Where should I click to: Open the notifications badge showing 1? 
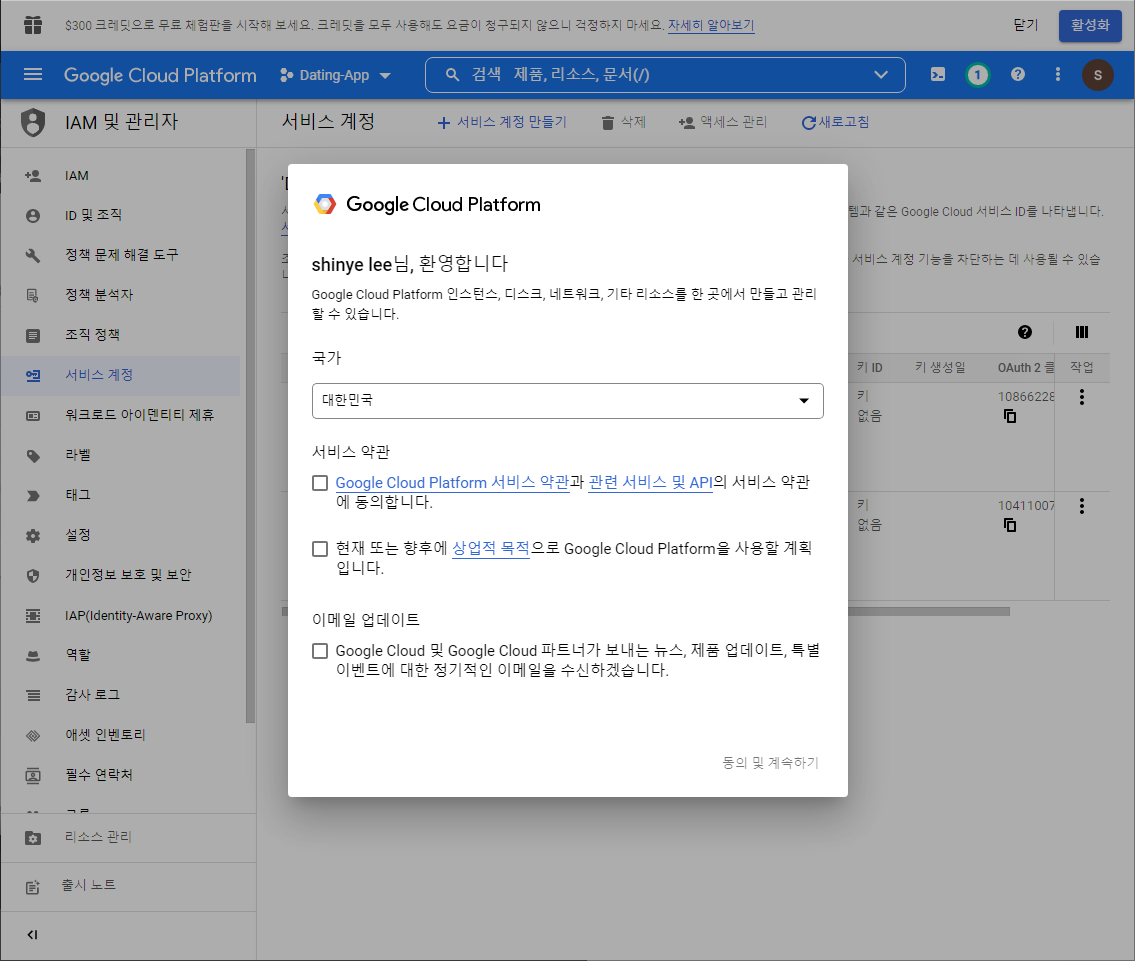pos(977,75)
